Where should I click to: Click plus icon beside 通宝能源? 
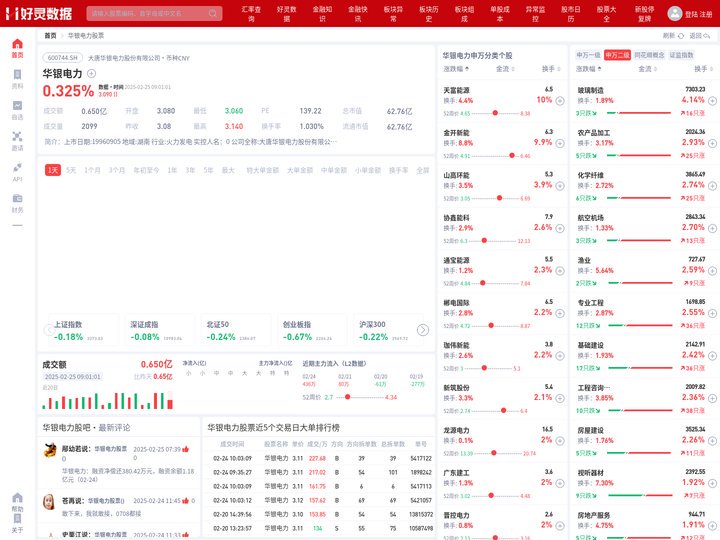coord(560,270)
